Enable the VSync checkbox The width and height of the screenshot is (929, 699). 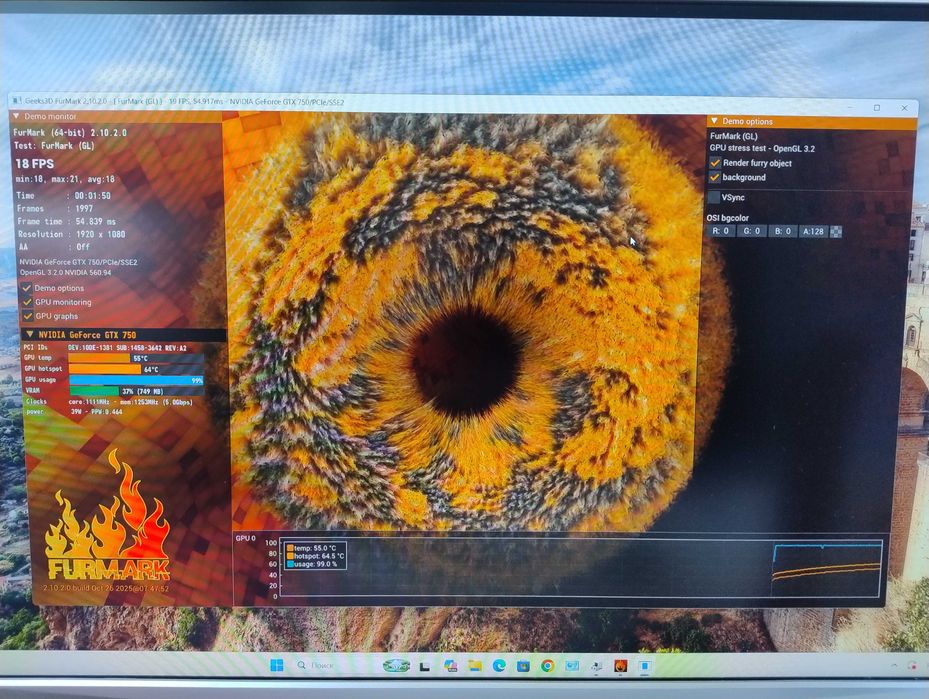pos(714,197)
